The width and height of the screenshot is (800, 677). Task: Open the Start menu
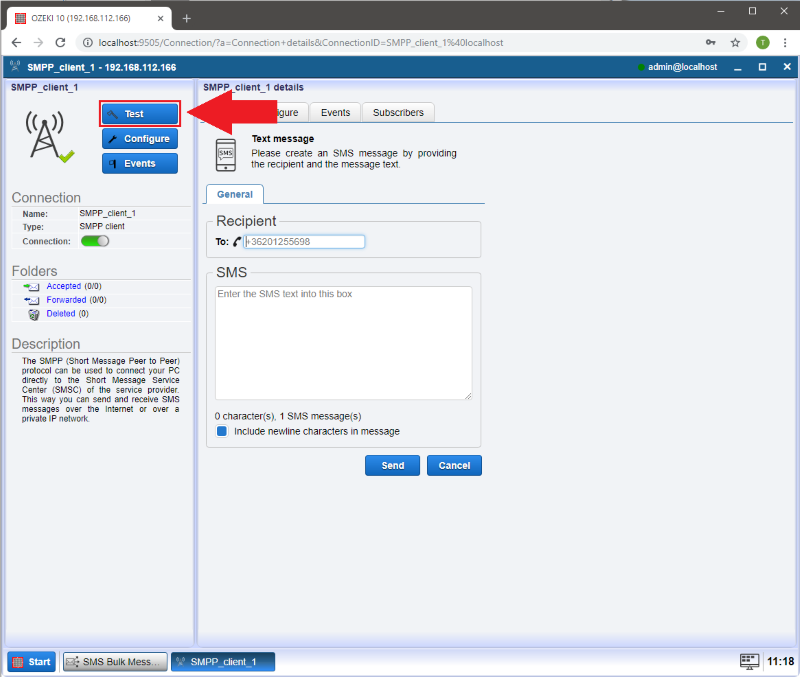coord(31,662)
